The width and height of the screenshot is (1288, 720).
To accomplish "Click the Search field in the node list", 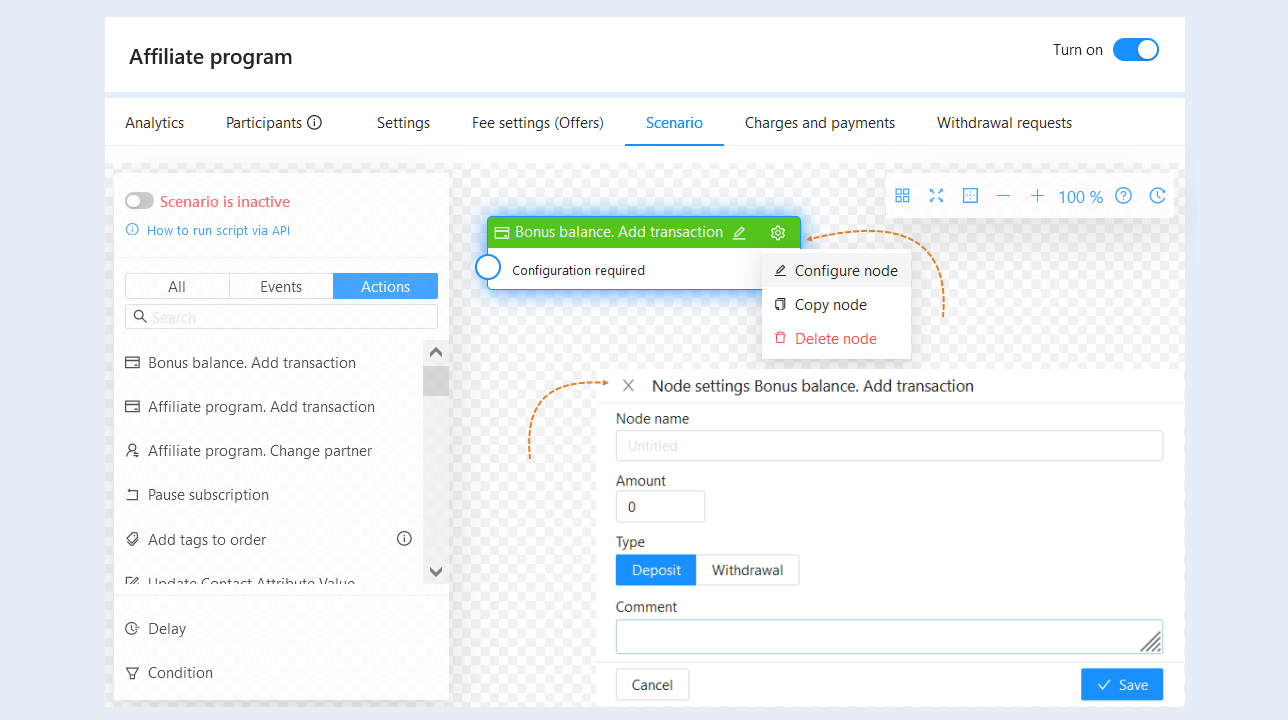I will (281, 317).
